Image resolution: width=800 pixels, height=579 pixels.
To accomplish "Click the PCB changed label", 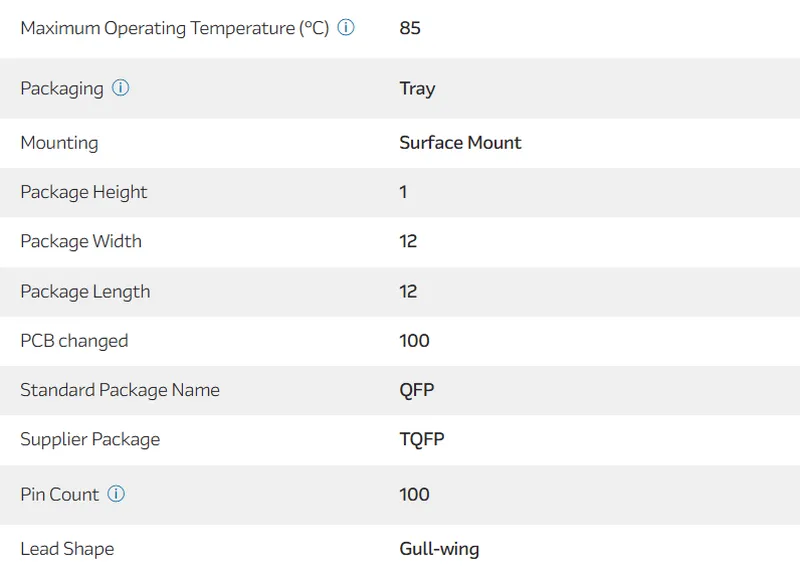I will pos(74,341).
